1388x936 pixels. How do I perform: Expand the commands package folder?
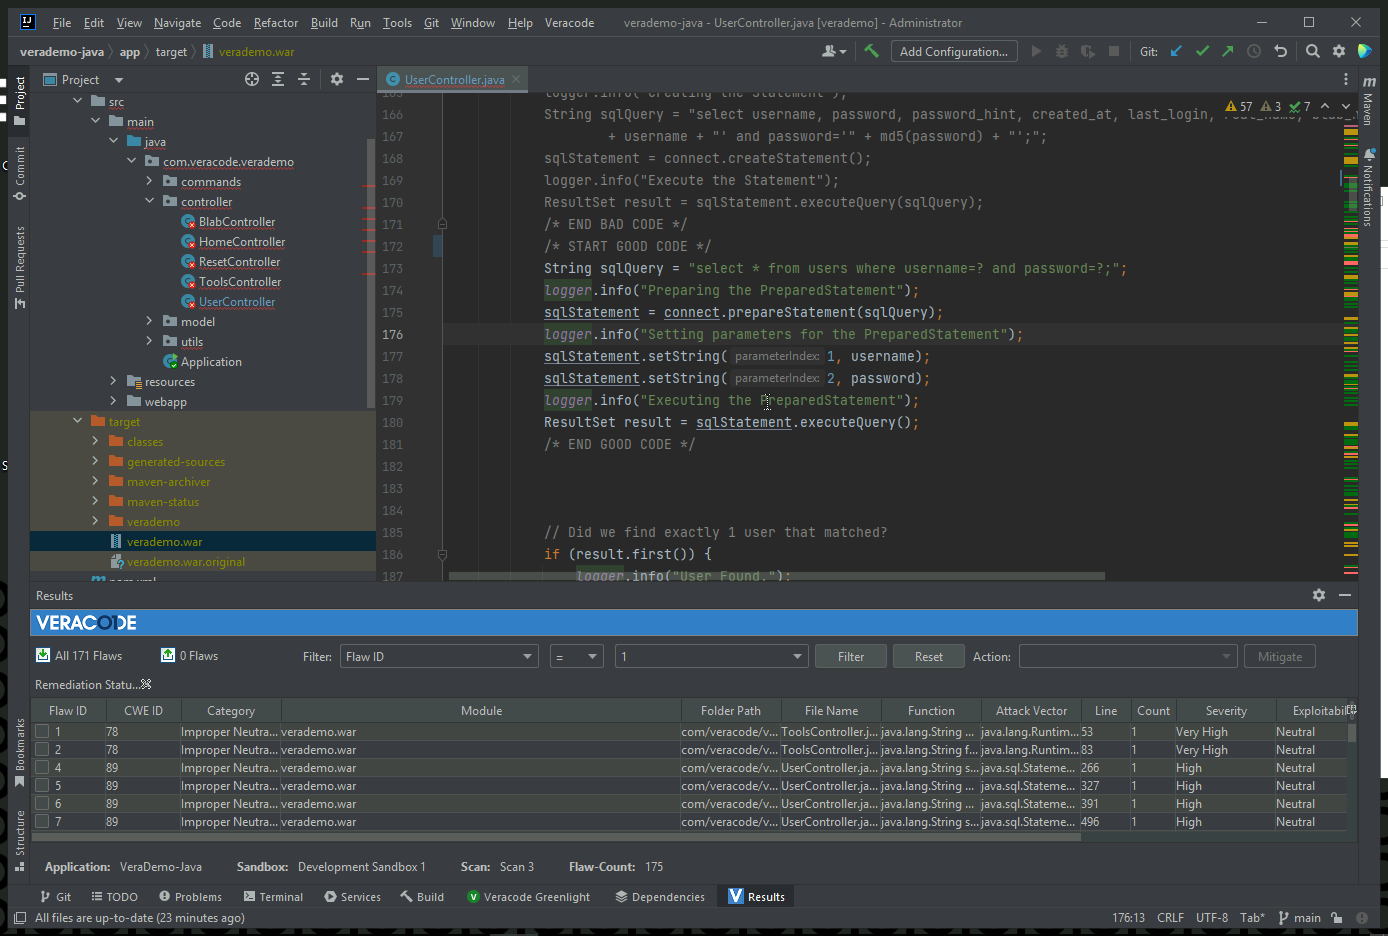(x=149, y=181)
